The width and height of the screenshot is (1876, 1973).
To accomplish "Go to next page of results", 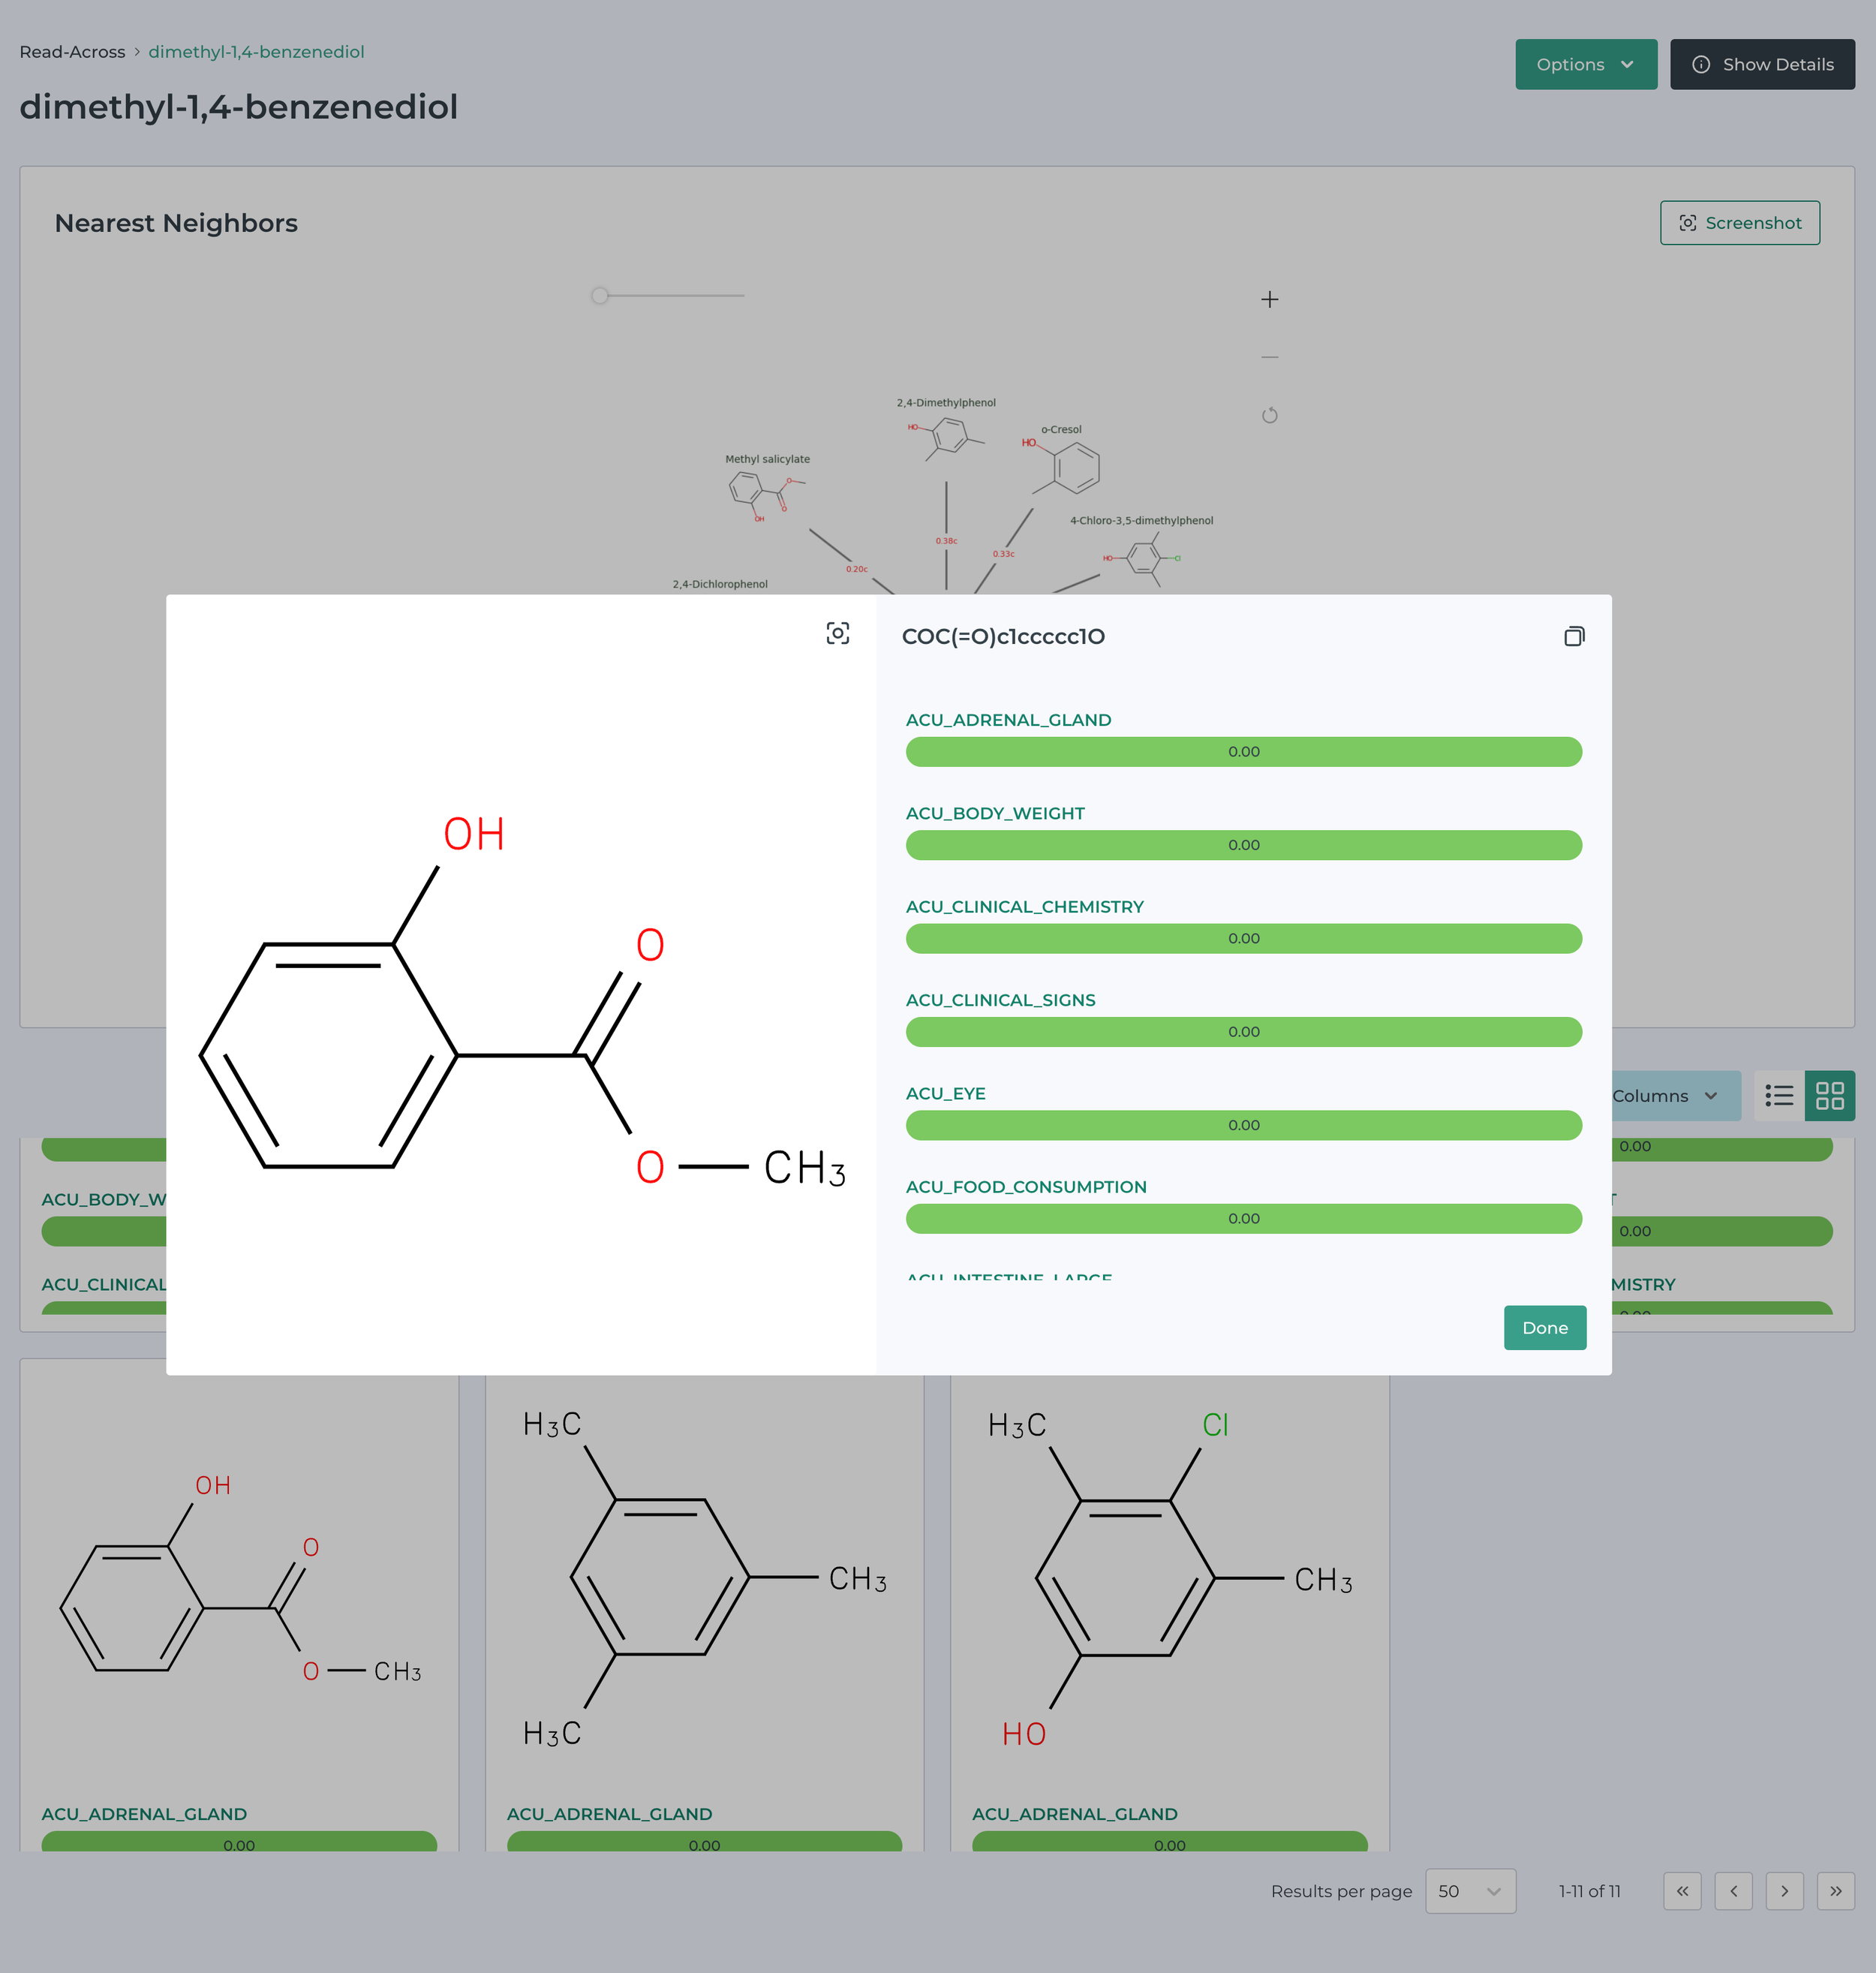I will click(x=1784, y=1891).
